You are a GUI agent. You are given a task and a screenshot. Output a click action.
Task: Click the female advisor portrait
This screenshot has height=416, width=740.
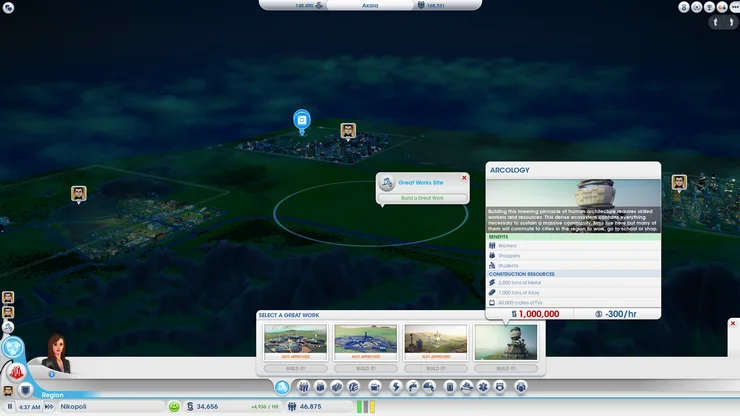[x=57, y=353]
